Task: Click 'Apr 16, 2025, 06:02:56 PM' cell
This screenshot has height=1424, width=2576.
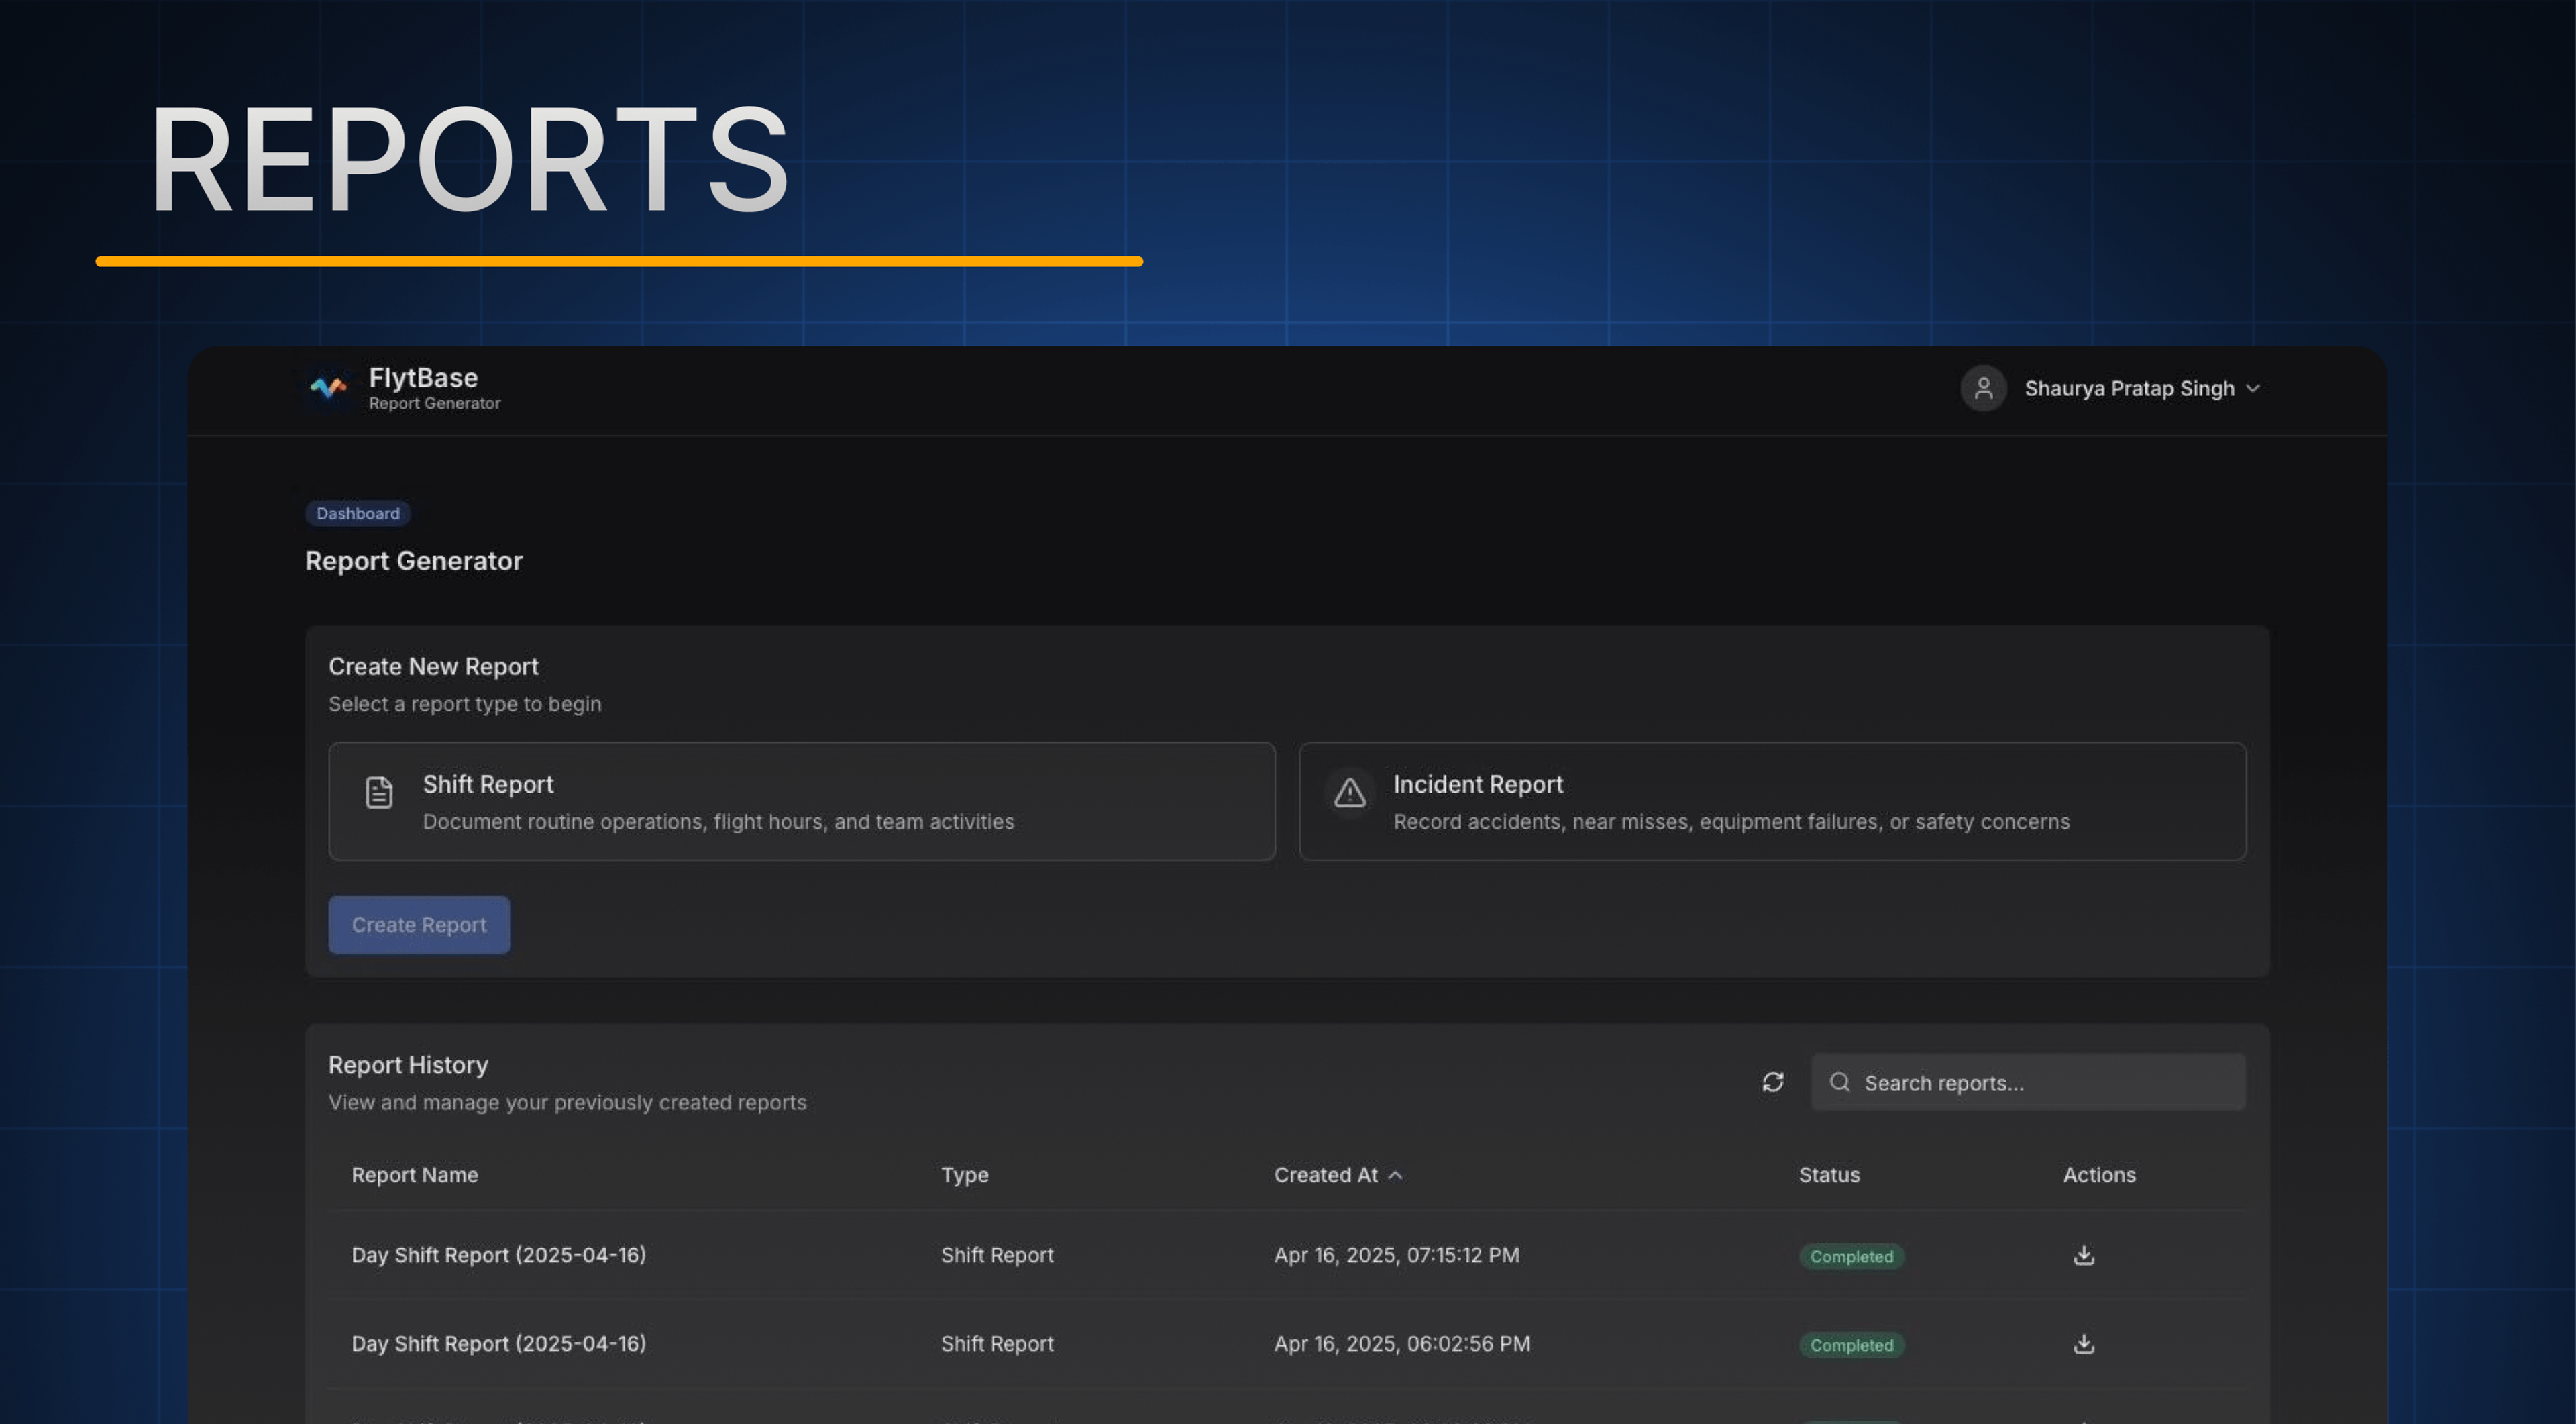Action: [1402, 1344]
